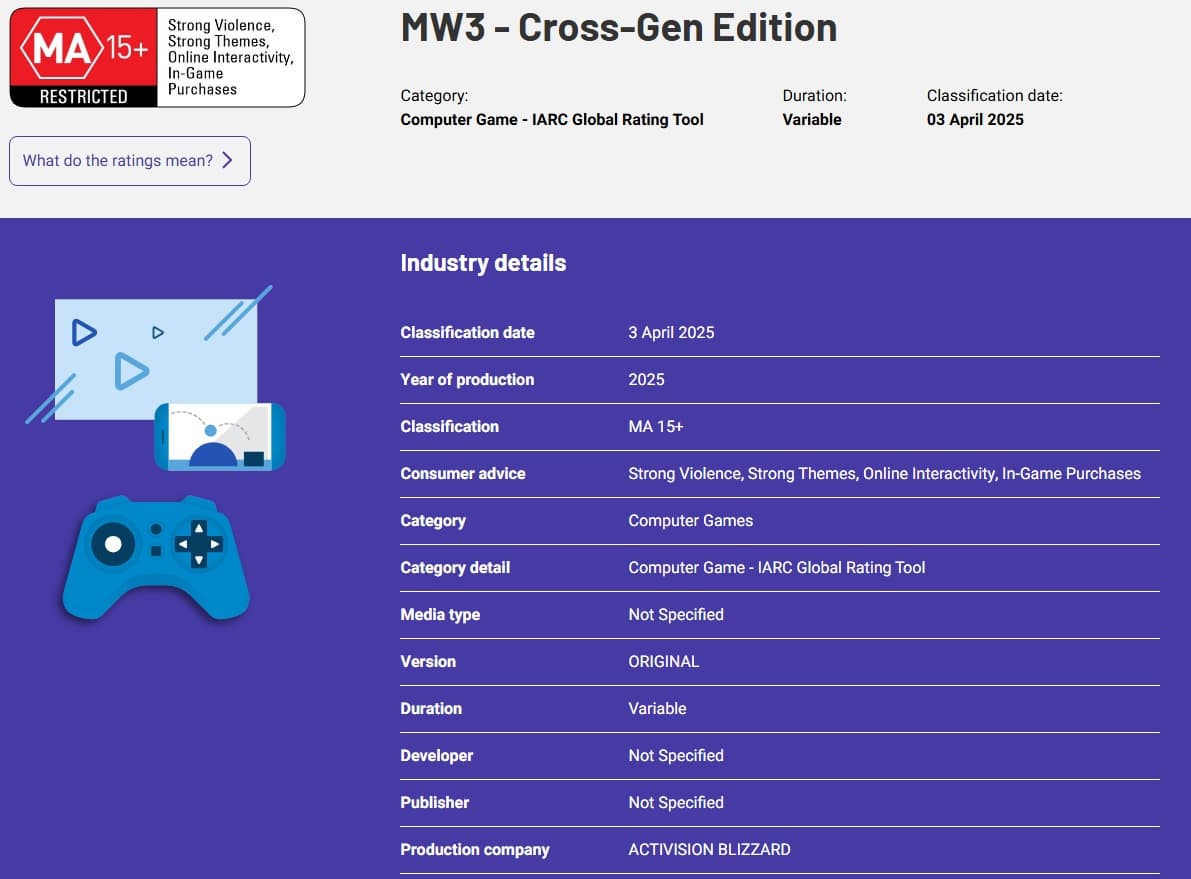Click the 'Category detail' row label
Image resolution: width=1191 pixels, height=879 pixels.
pos(455,568)
